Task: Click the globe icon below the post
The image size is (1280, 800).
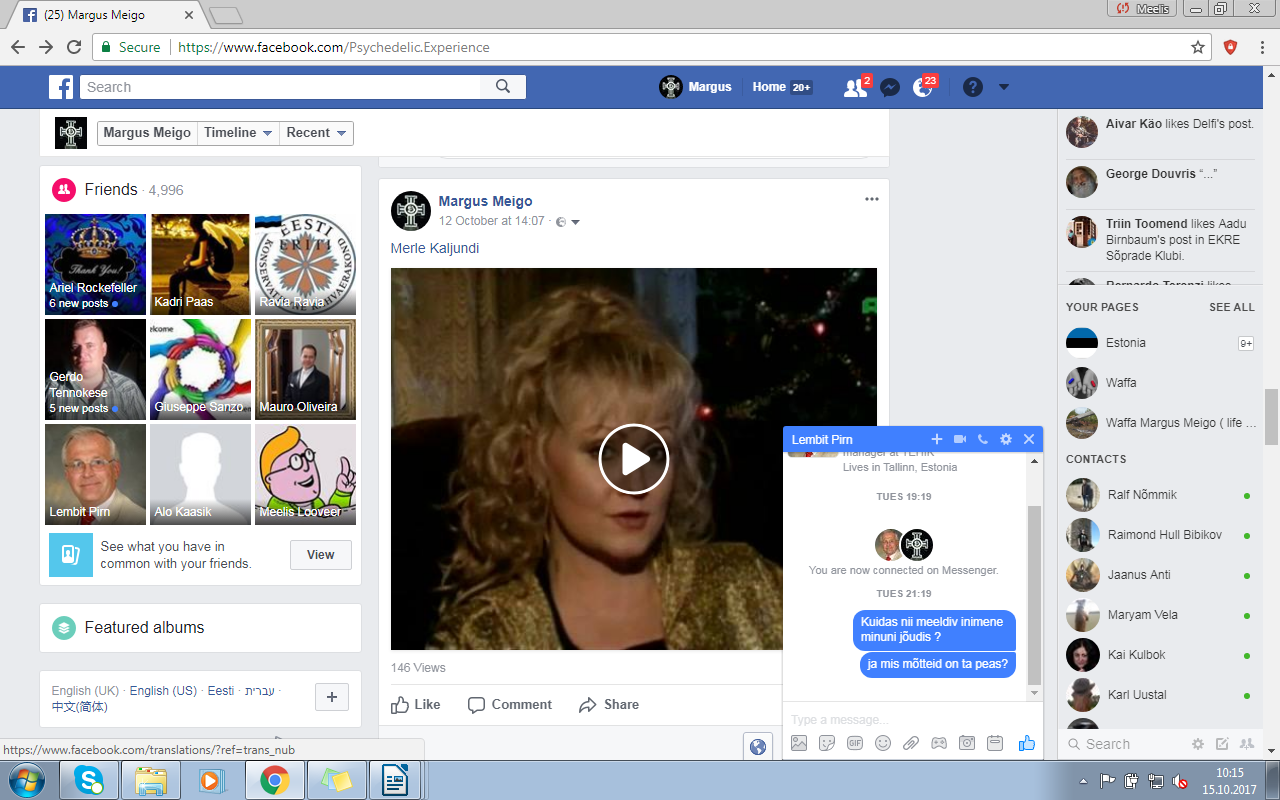Action: (x=758, y=746)
